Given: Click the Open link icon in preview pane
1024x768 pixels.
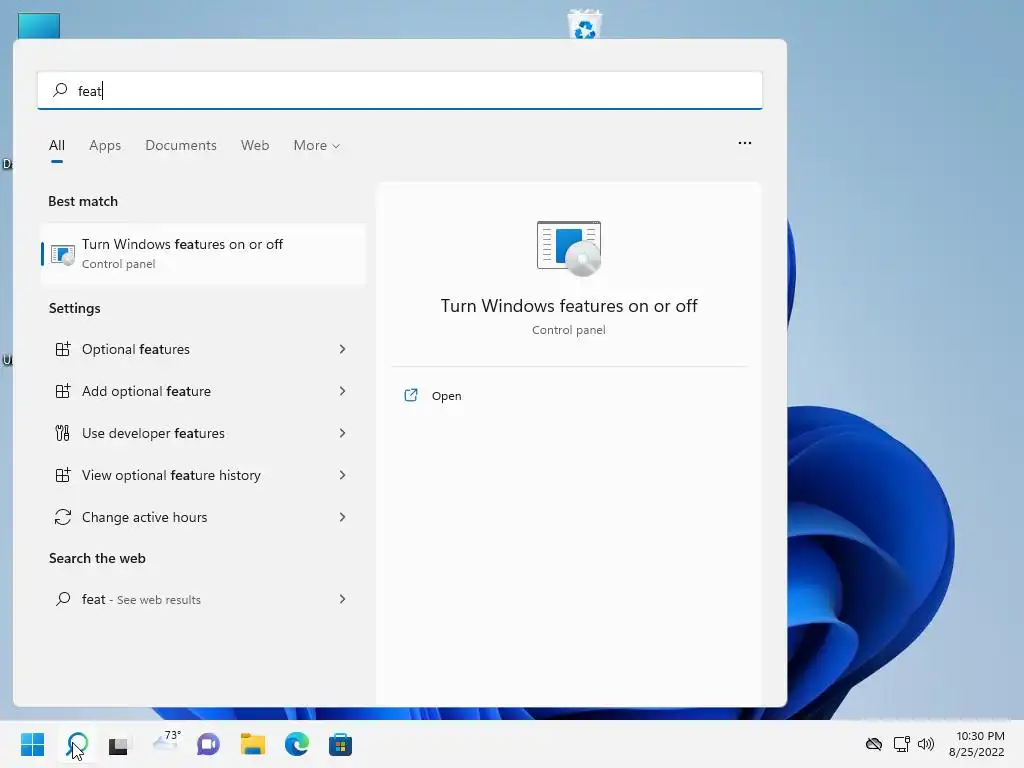Looking at the screenshot, I should point(411,395).
